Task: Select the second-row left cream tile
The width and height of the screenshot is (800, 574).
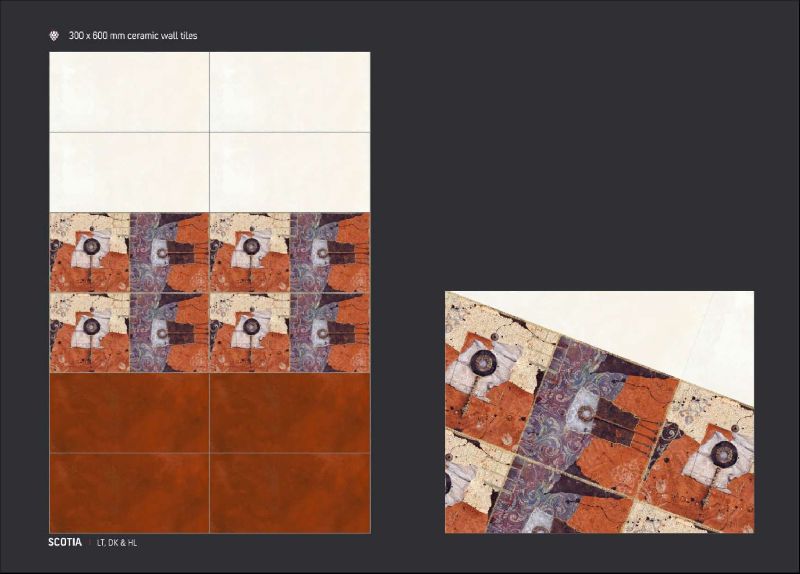Action: 129,172
